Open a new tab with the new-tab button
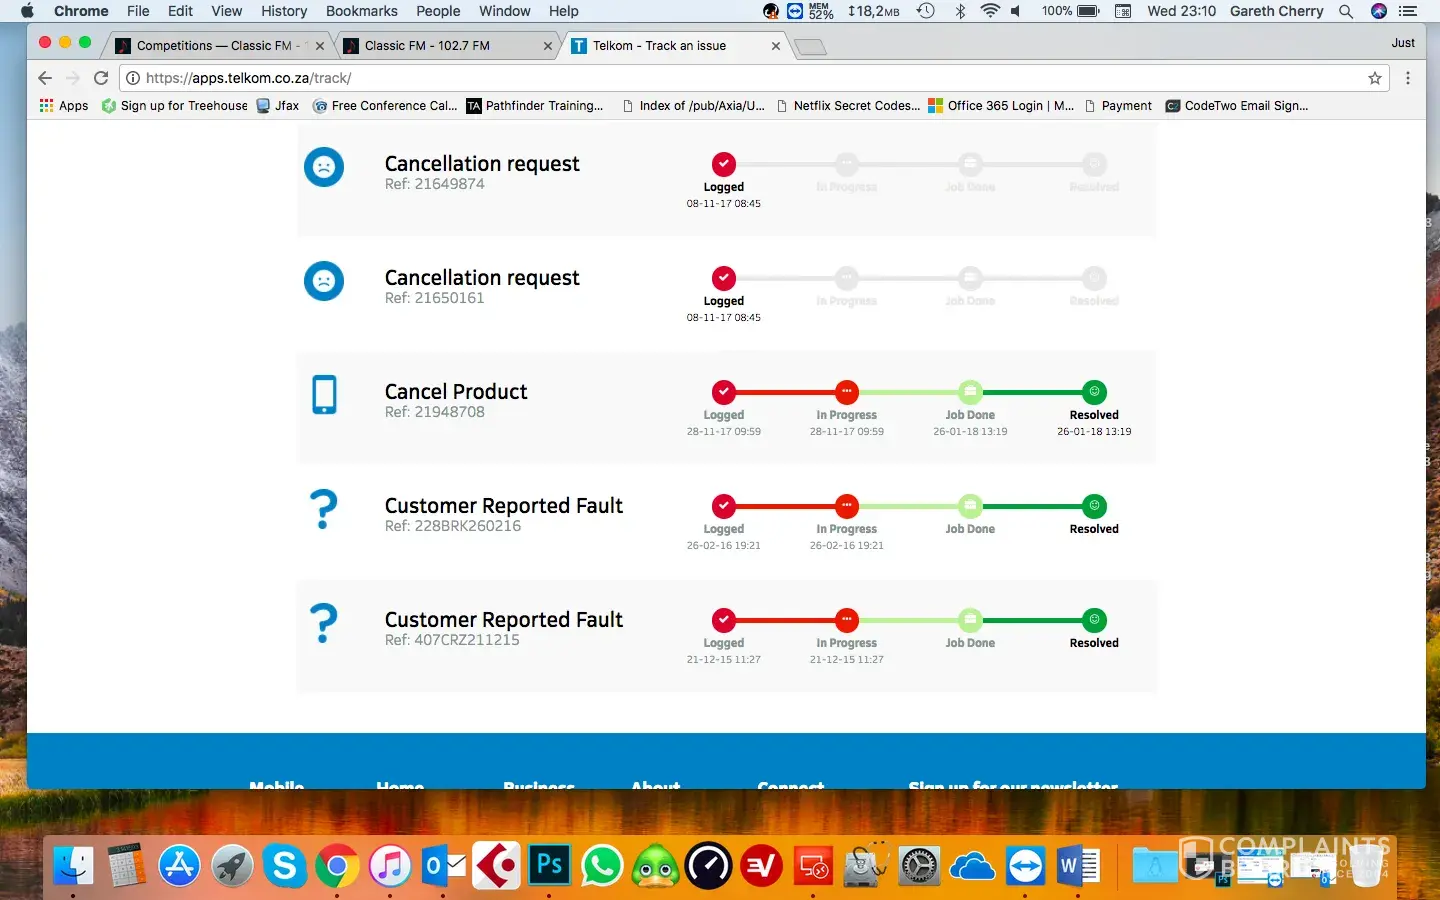The height and width of the screenshot is (900, 1440). [x=810, y=47]
